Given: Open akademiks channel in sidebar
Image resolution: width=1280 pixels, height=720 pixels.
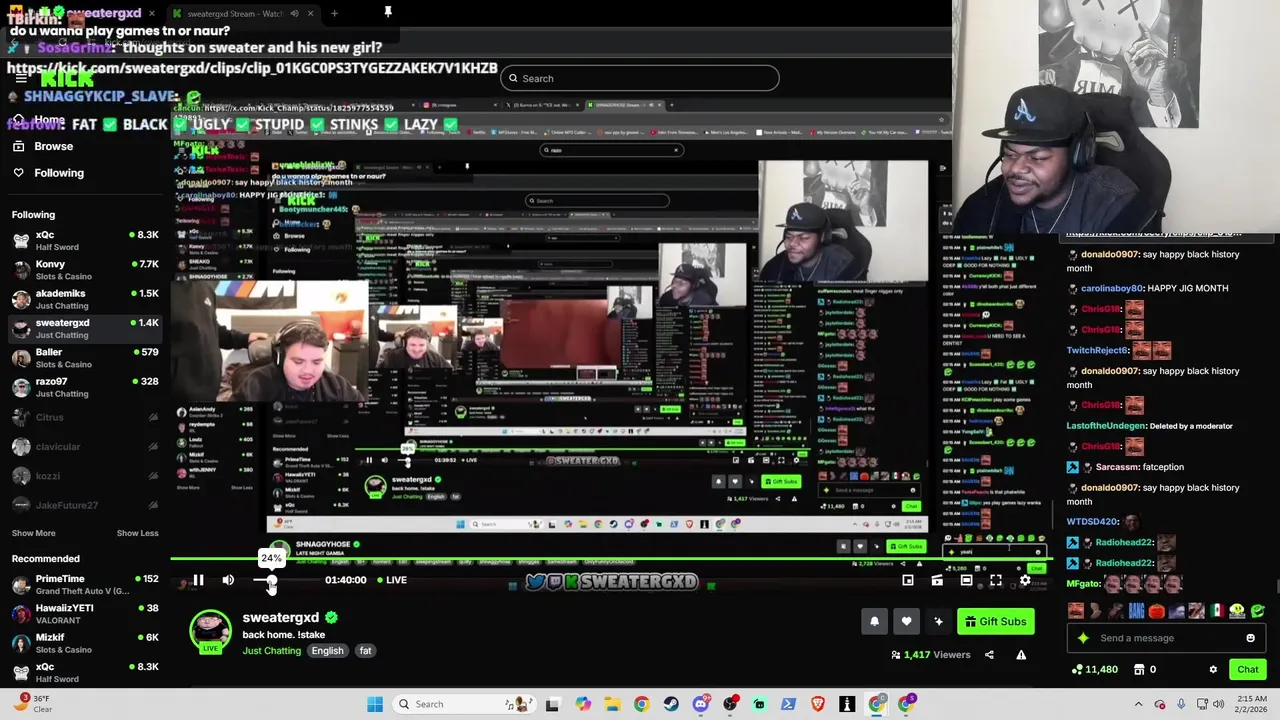Looking at the screenshot, I should point(85,299).
